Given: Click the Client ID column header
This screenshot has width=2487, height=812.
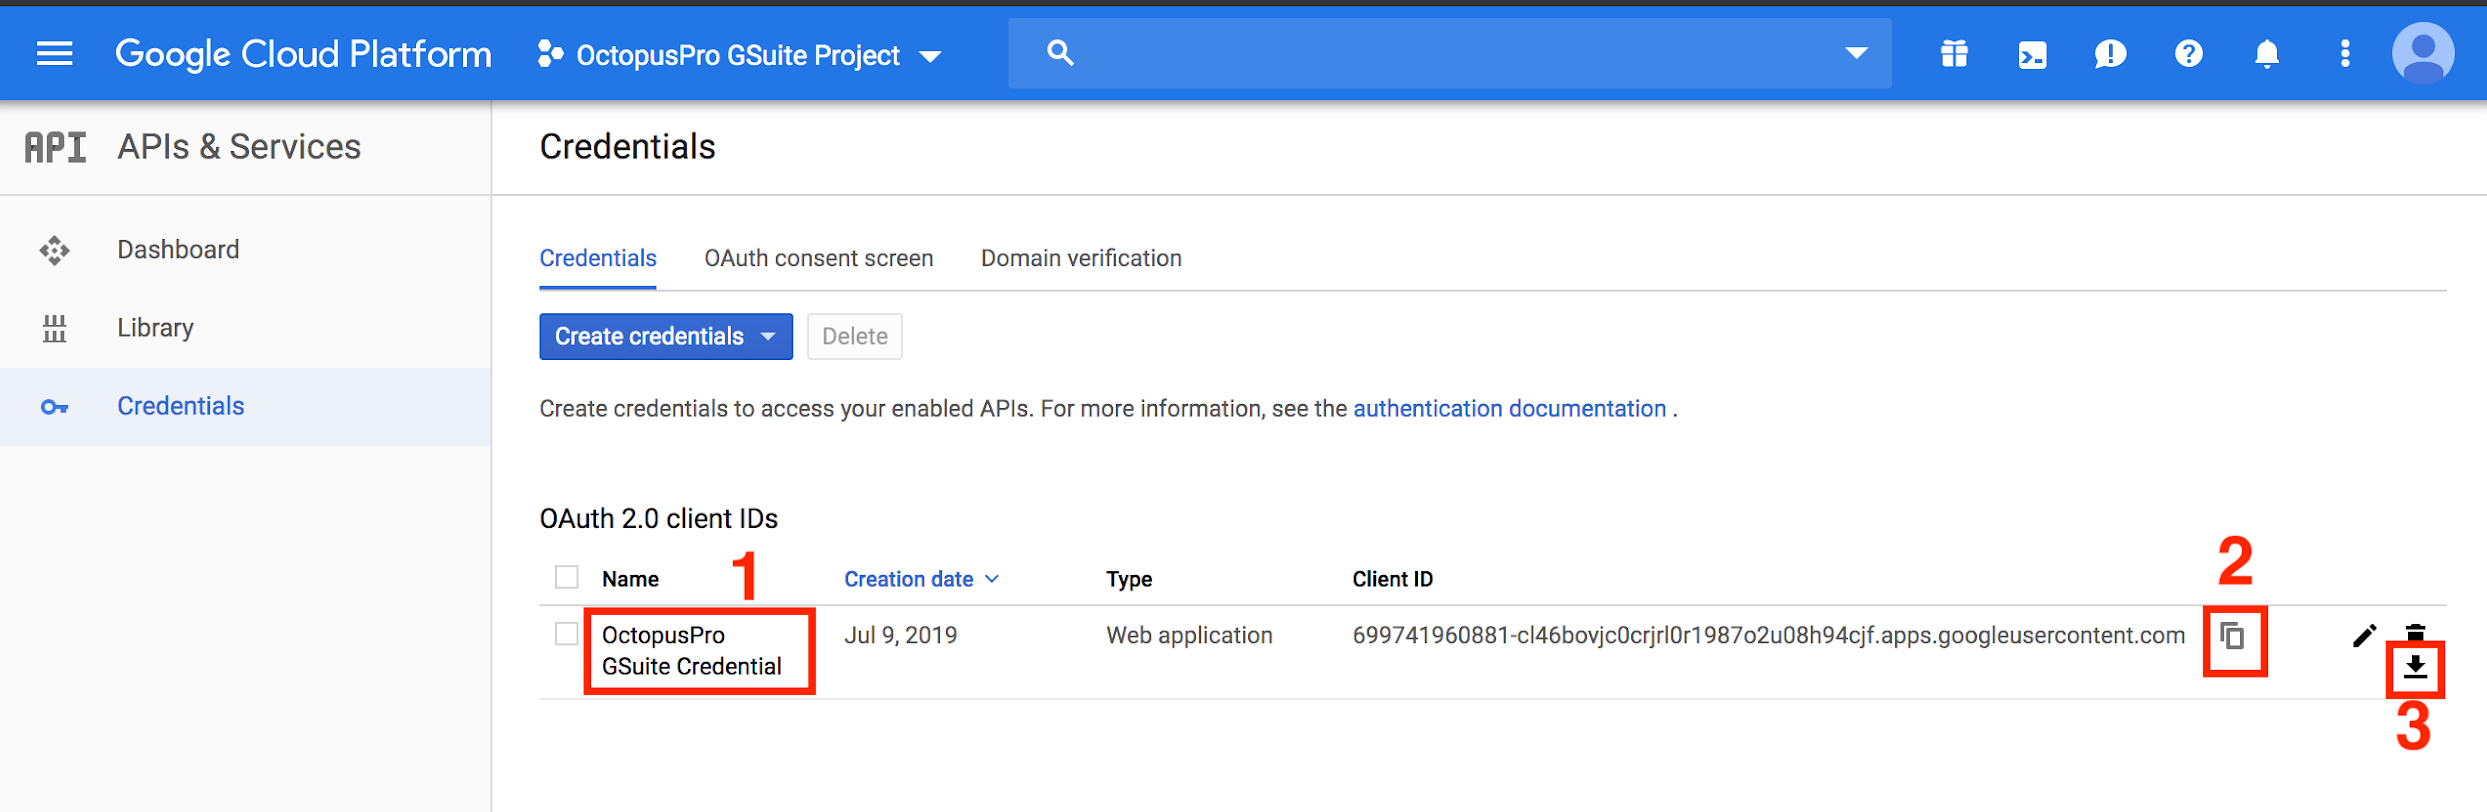Looking at the screenshot, I should coord(1392,579).
